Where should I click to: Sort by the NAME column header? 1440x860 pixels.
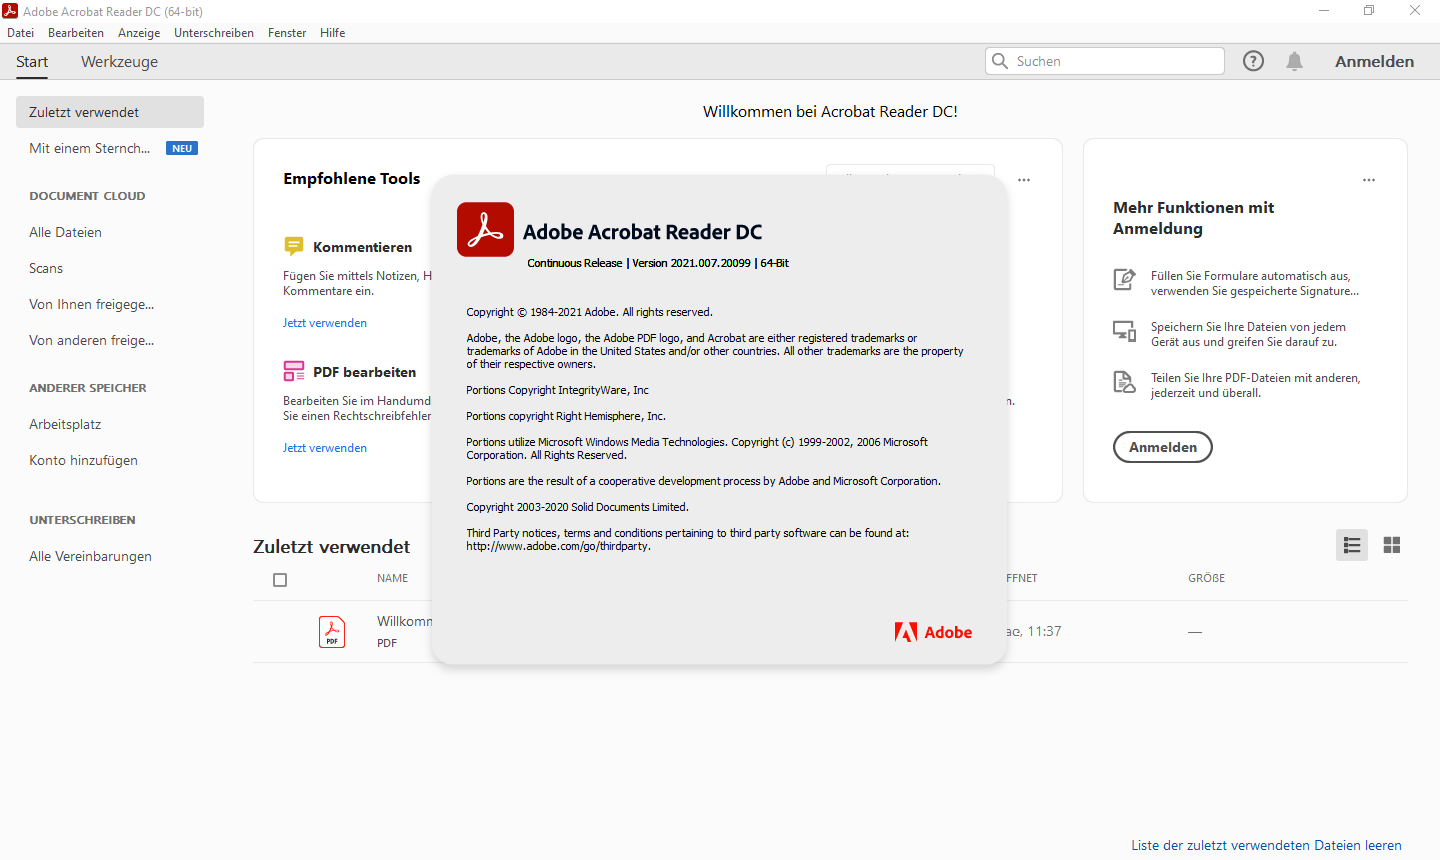click(x=392, y=578)
